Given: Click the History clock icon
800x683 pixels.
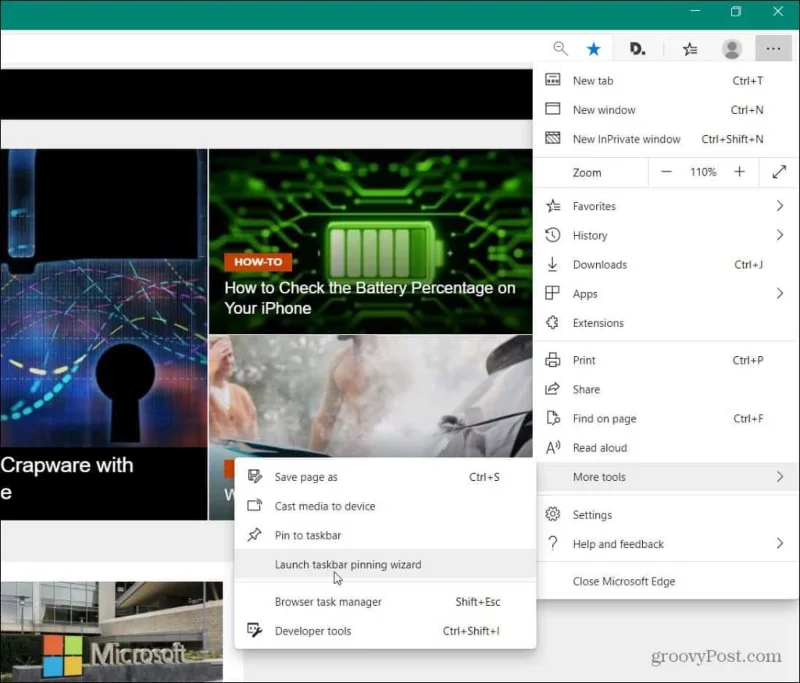Looking at the screenshot, I should 553,235.
